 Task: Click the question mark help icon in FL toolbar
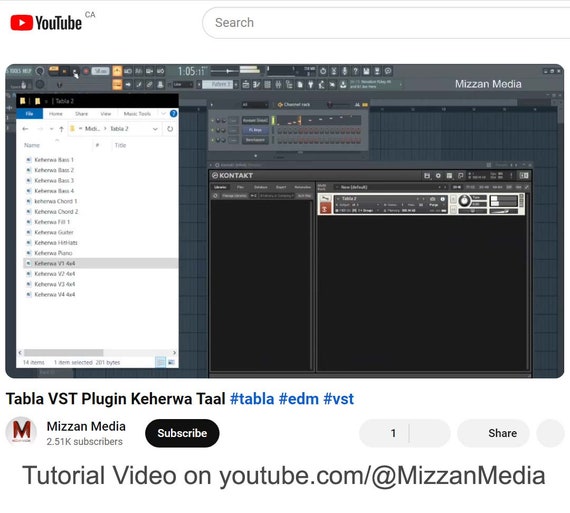click(356, 71)
